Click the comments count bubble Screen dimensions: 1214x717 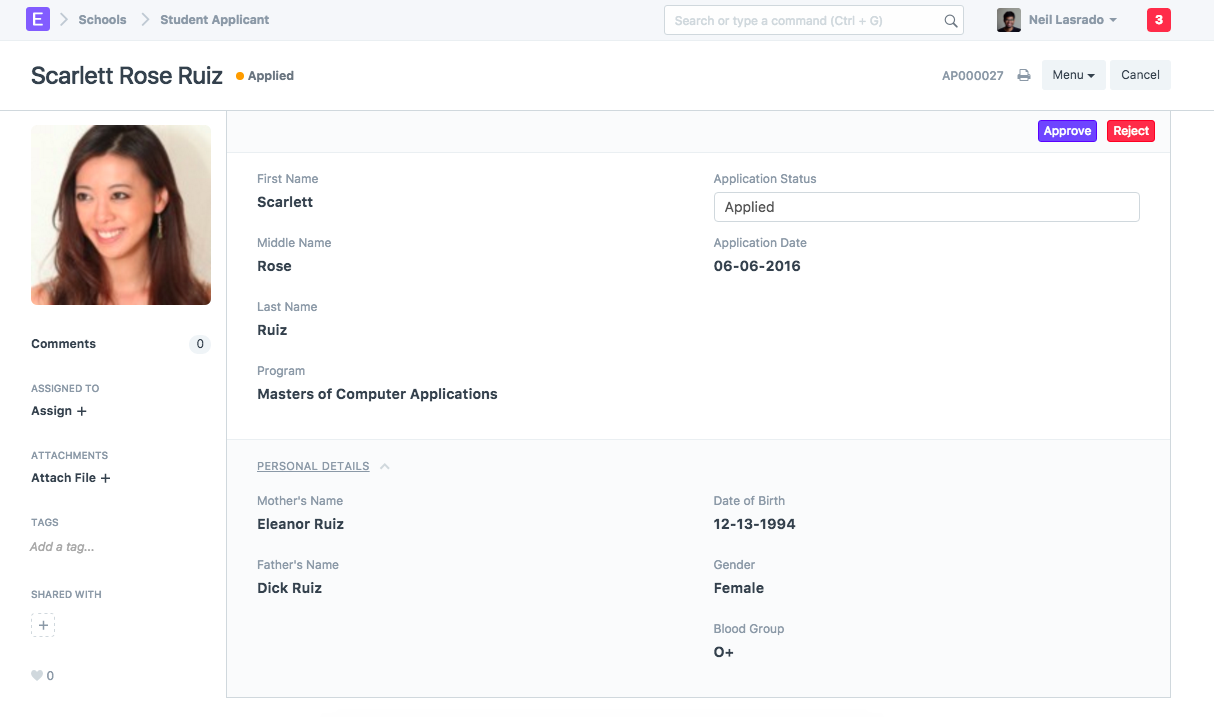coord(200,344)
